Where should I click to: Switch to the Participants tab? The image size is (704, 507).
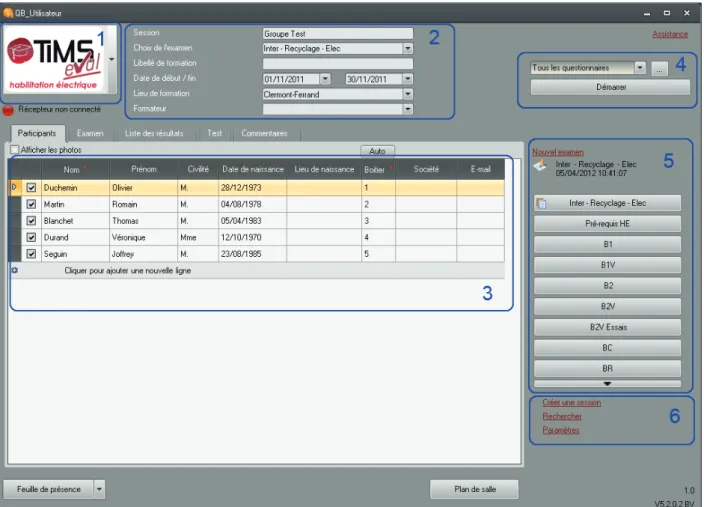(x=37, y=133)
